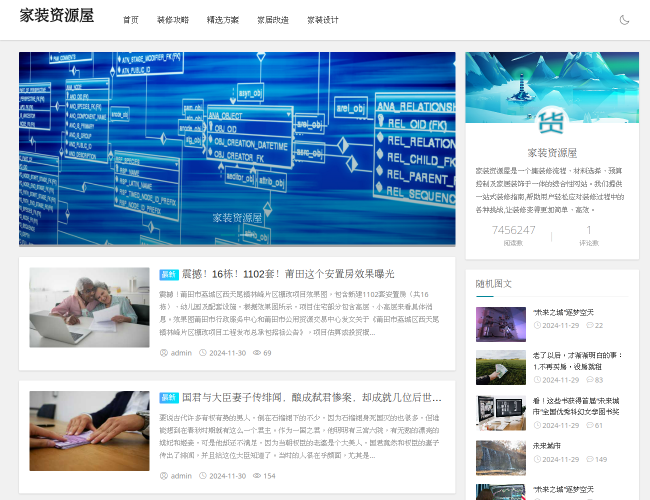Open the article 国君与大臣妻子传绯闻

click(312, 398)
